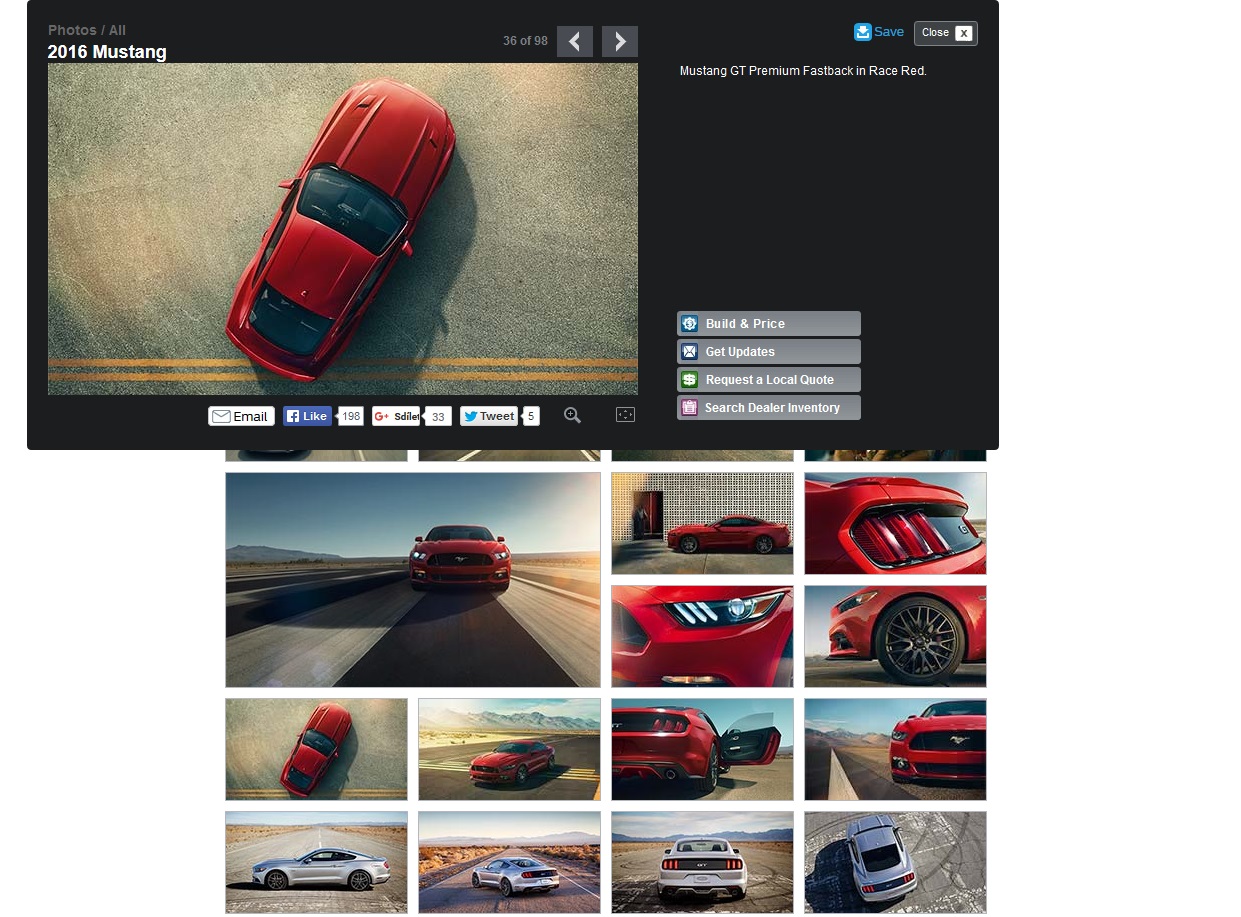Go to the previous photo arrow
The image size is (1241, 917).
tap(574, 41)
